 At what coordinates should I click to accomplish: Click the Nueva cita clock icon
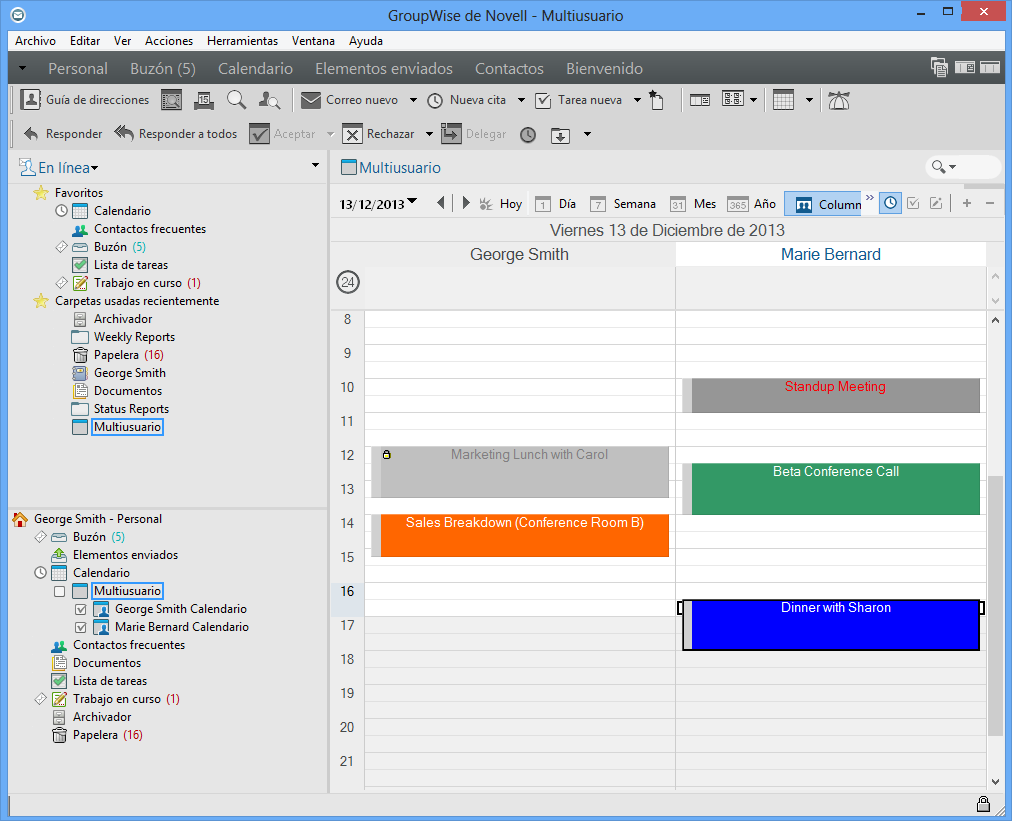coord(435,101)
